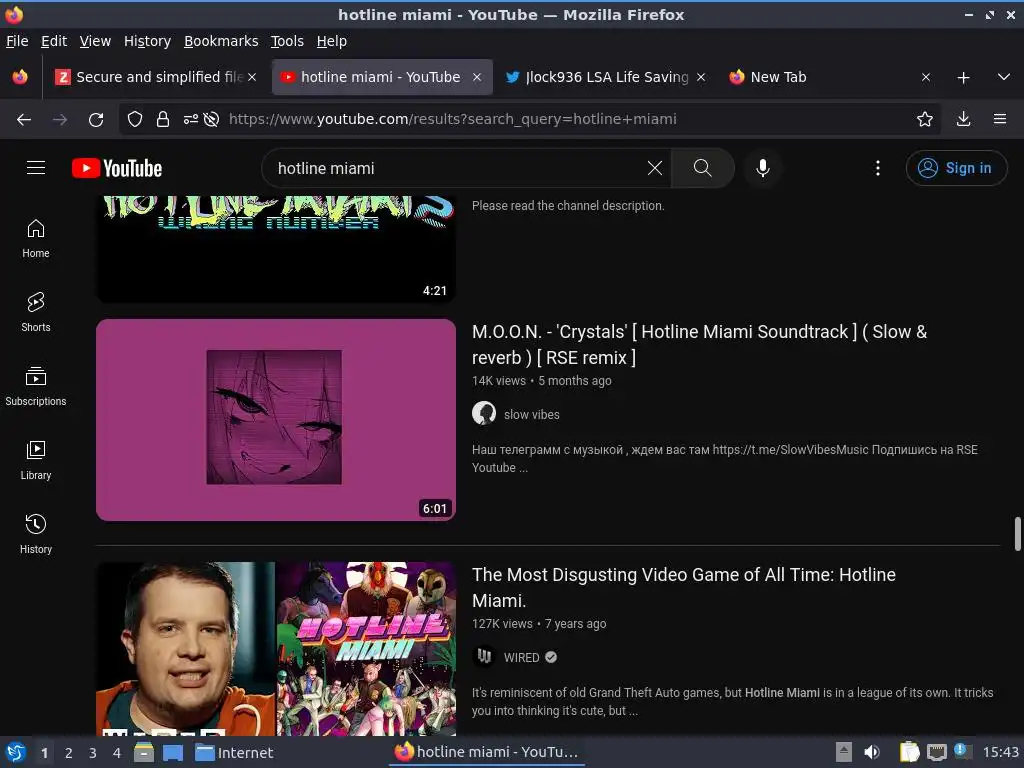Open the taskbar volume icon

coord(871,752)
